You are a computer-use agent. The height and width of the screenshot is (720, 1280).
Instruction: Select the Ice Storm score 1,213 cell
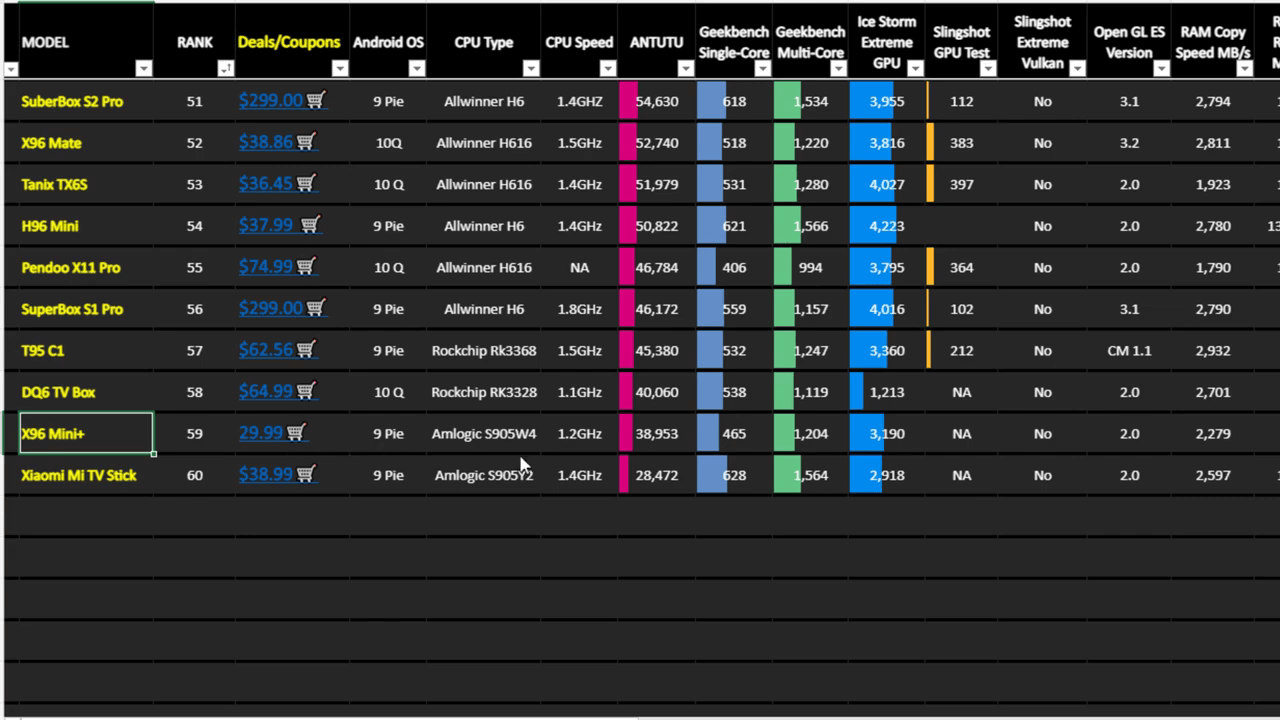887,392
